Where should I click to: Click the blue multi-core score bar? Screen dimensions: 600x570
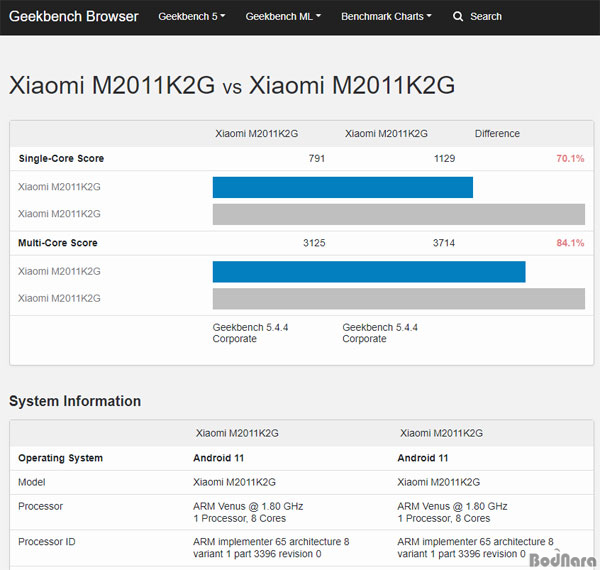(x=369, y=272)
